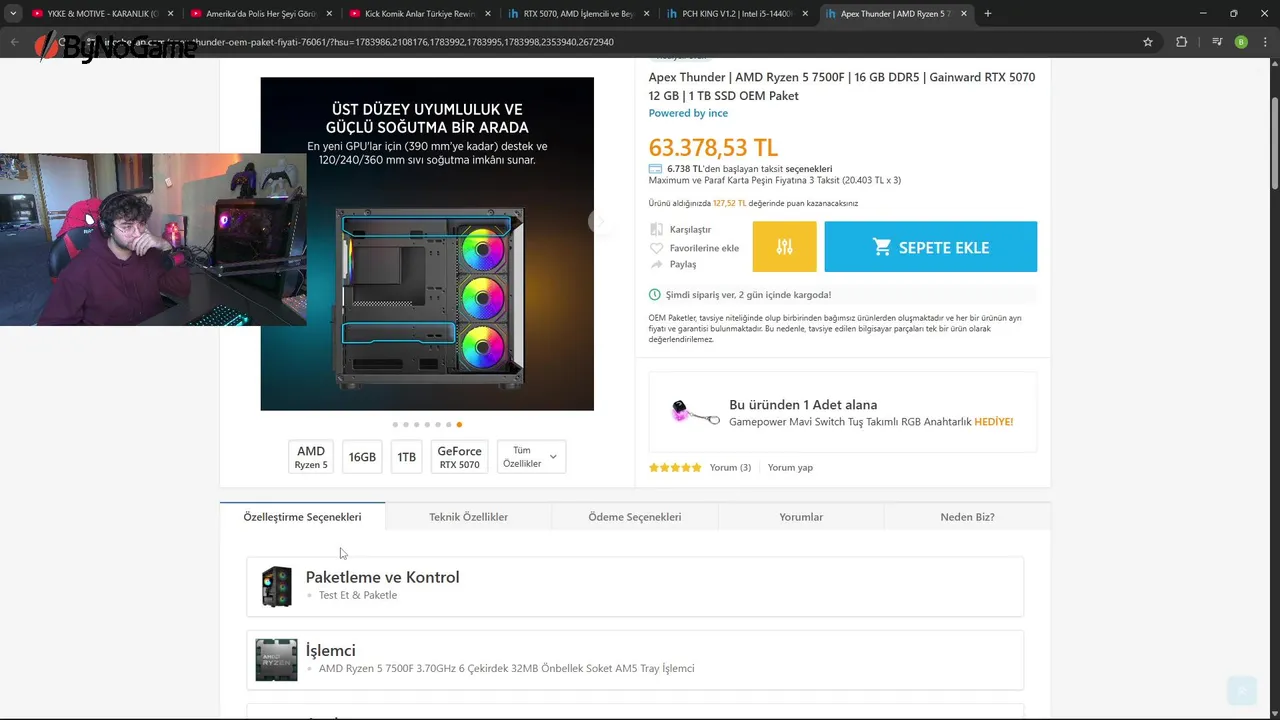Switch to the Teknik Özellikler tab
1280x720 pixels.
[x=468, y=517]
